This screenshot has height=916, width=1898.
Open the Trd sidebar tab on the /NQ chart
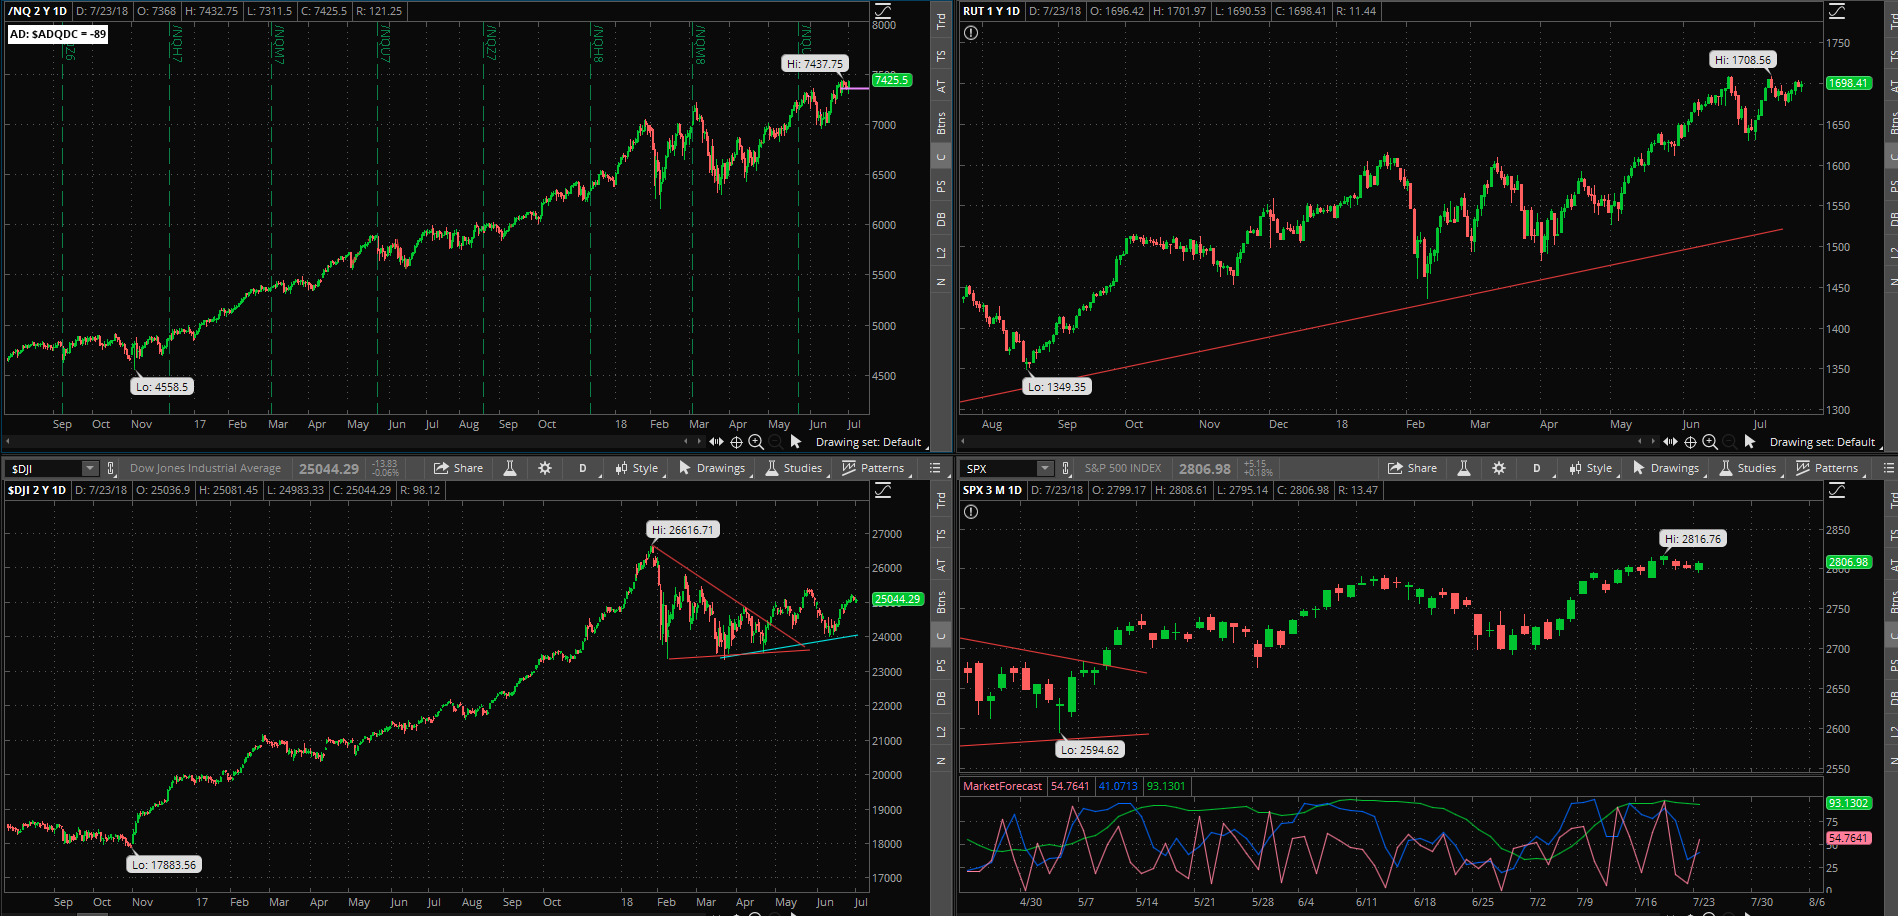tap(941, 22)
